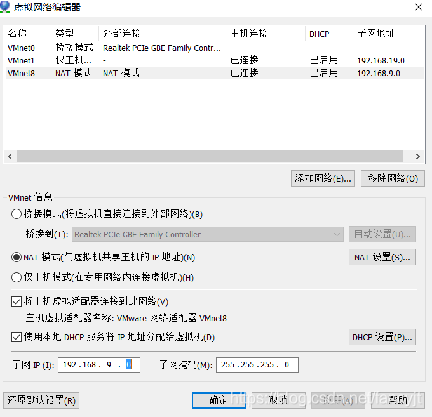Screen dimensions: 432x417
Task: Click the network list scroll right arrow
Action: (x=418, y=156)
